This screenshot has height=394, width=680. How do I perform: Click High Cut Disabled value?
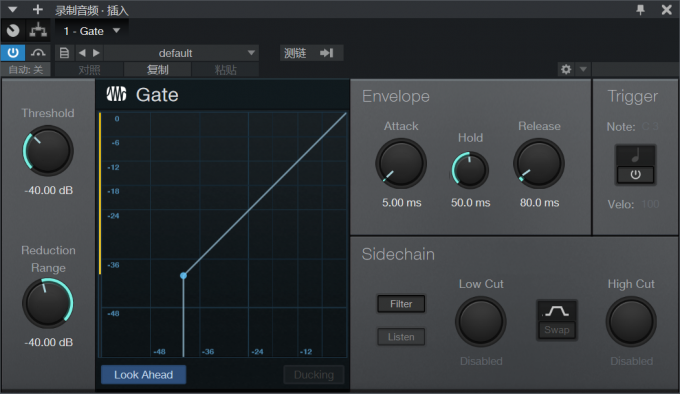[x=631, y=361]
